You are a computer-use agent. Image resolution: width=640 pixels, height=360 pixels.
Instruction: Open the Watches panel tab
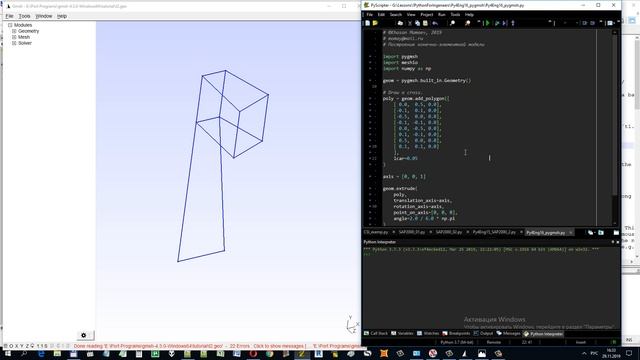click(428, 333)
